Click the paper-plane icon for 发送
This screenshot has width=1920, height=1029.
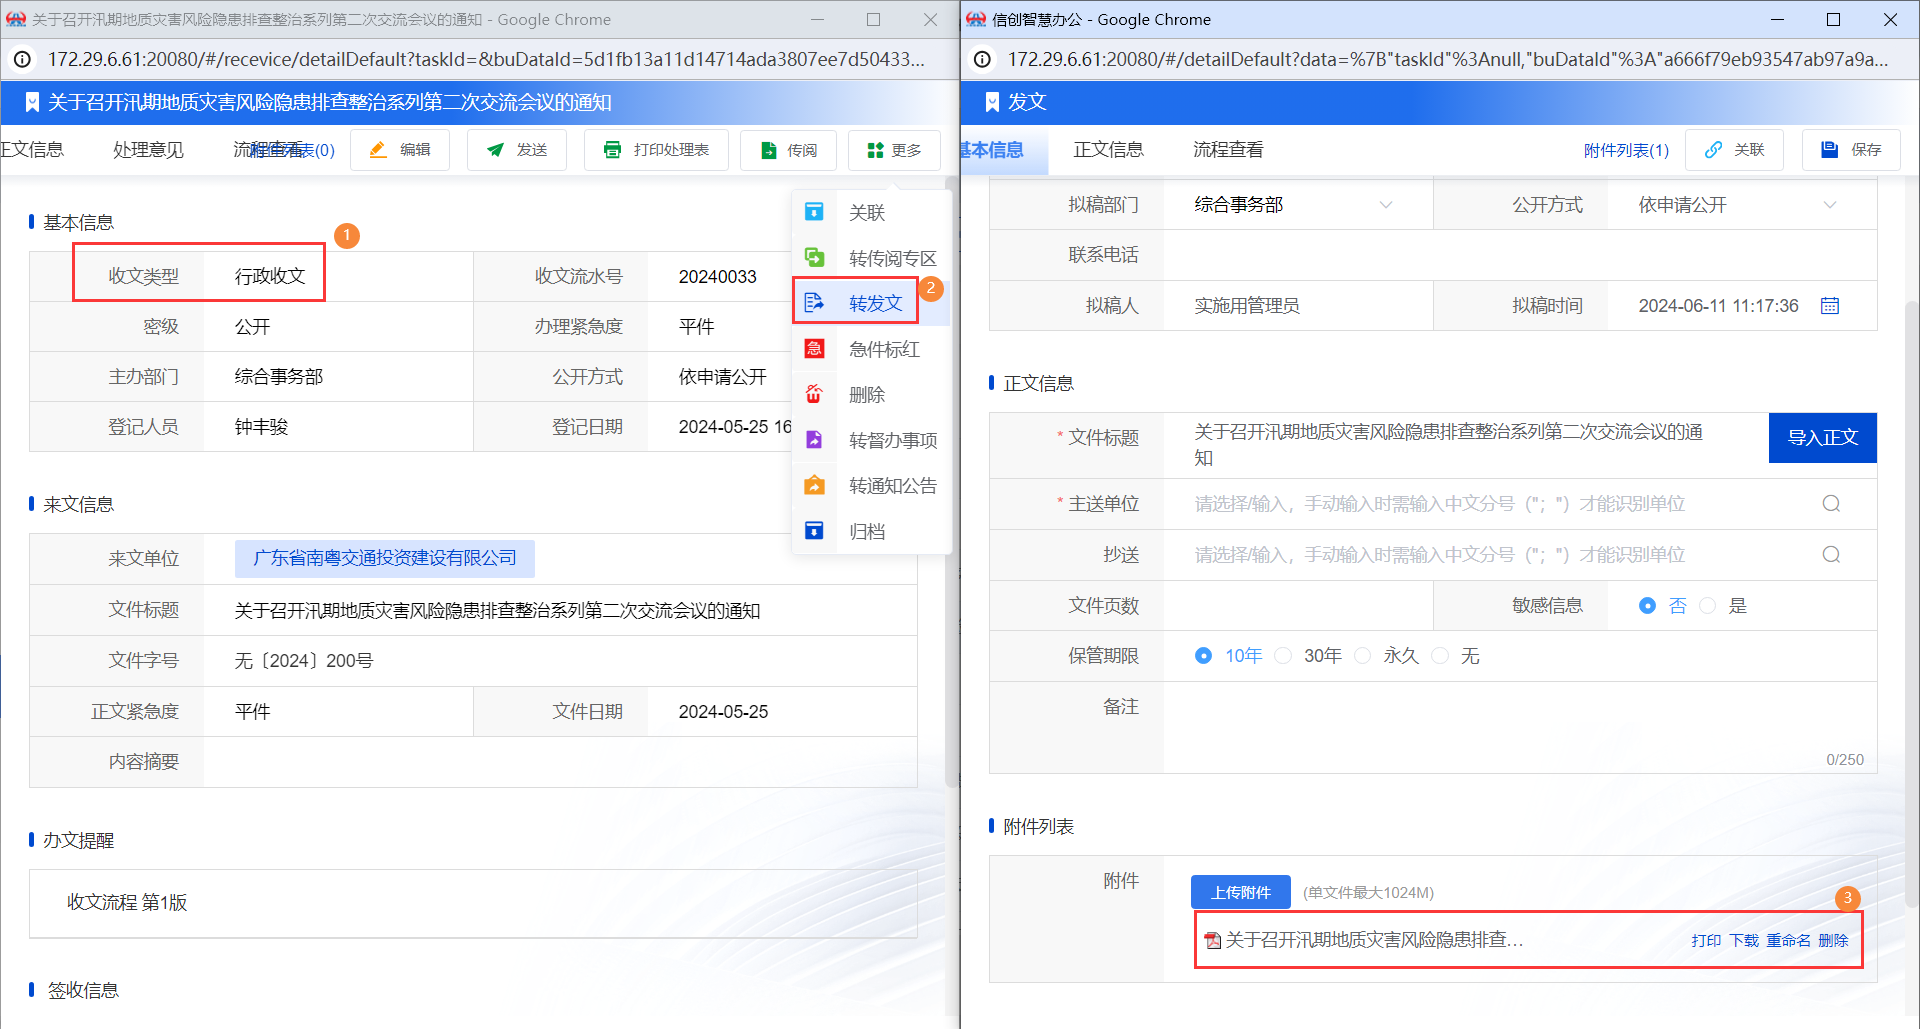click(x=495, y=150)
